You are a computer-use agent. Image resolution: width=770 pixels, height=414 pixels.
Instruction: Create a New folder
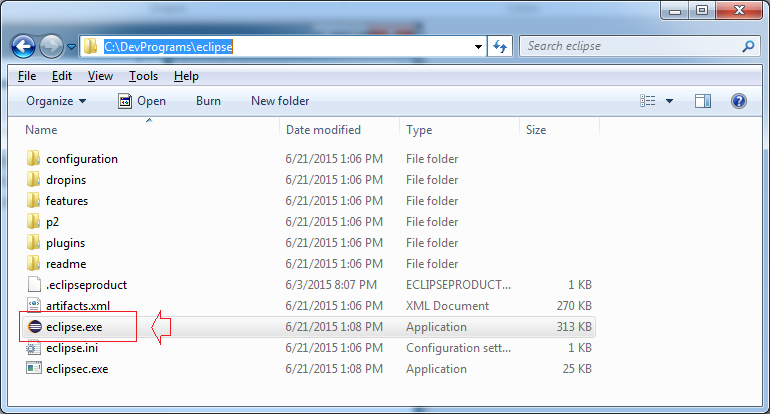pyautogui.click(x=280, y=101)
